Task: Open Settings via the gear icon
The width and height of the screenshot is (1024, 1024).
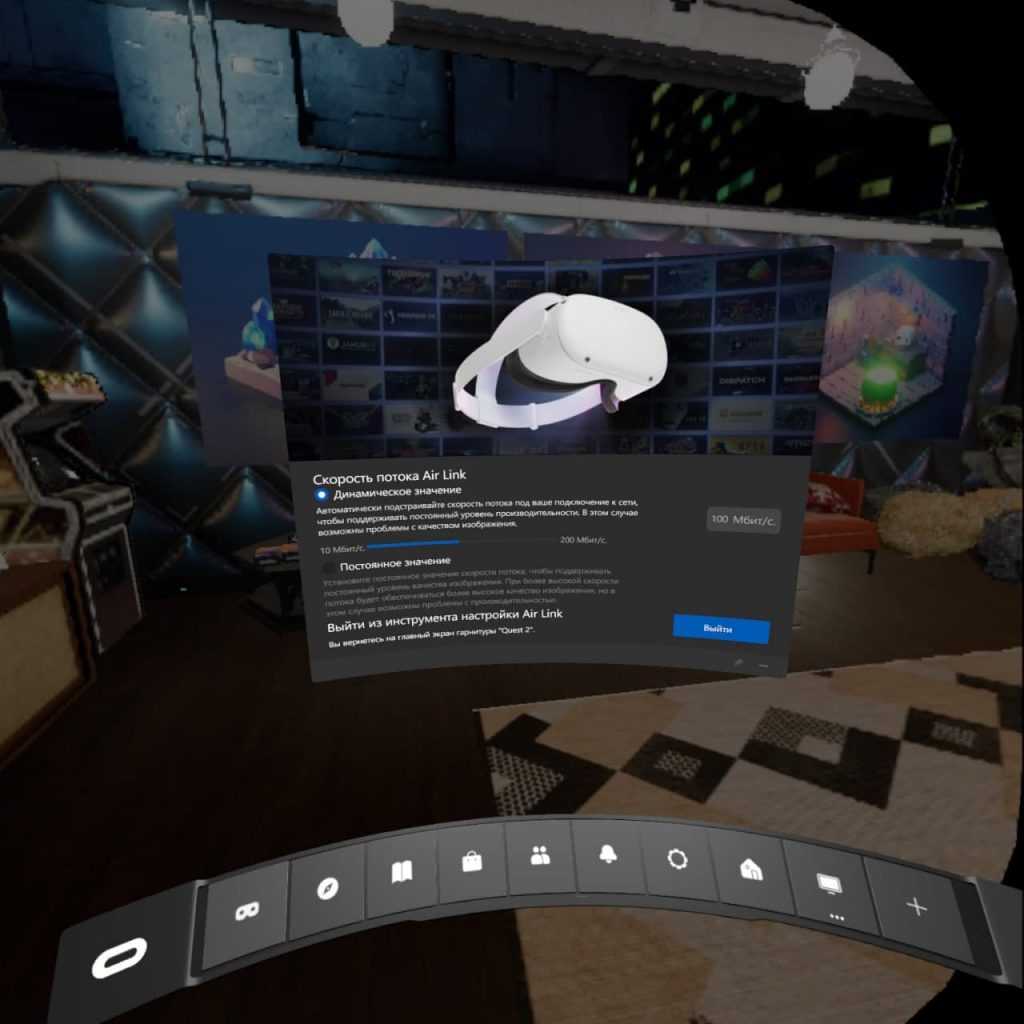Action: (677, 859)
